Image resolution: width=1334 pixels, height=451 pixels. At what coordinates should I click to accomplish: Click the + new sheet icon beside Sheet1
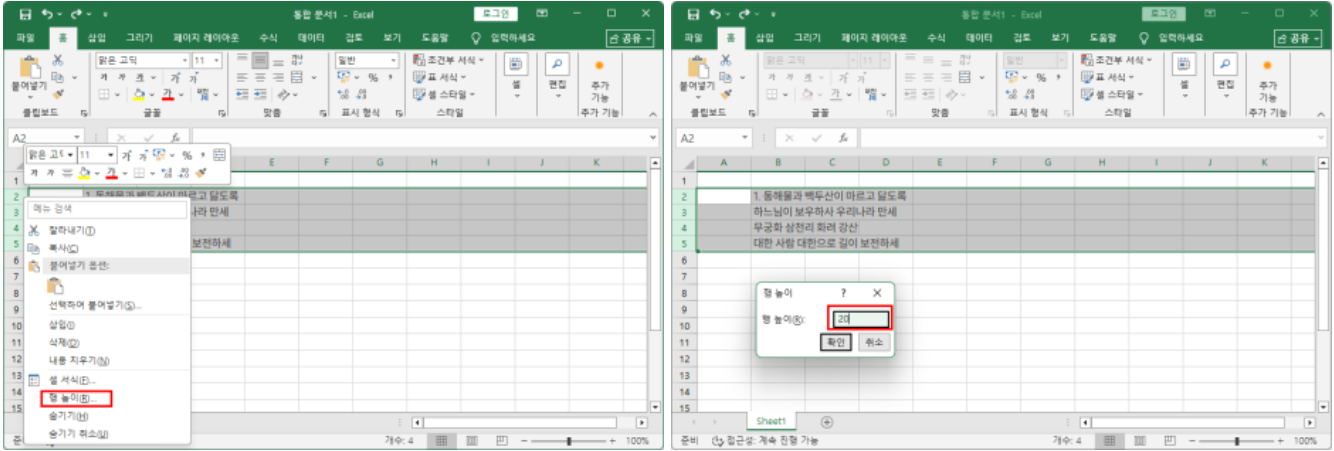[826, 422]
